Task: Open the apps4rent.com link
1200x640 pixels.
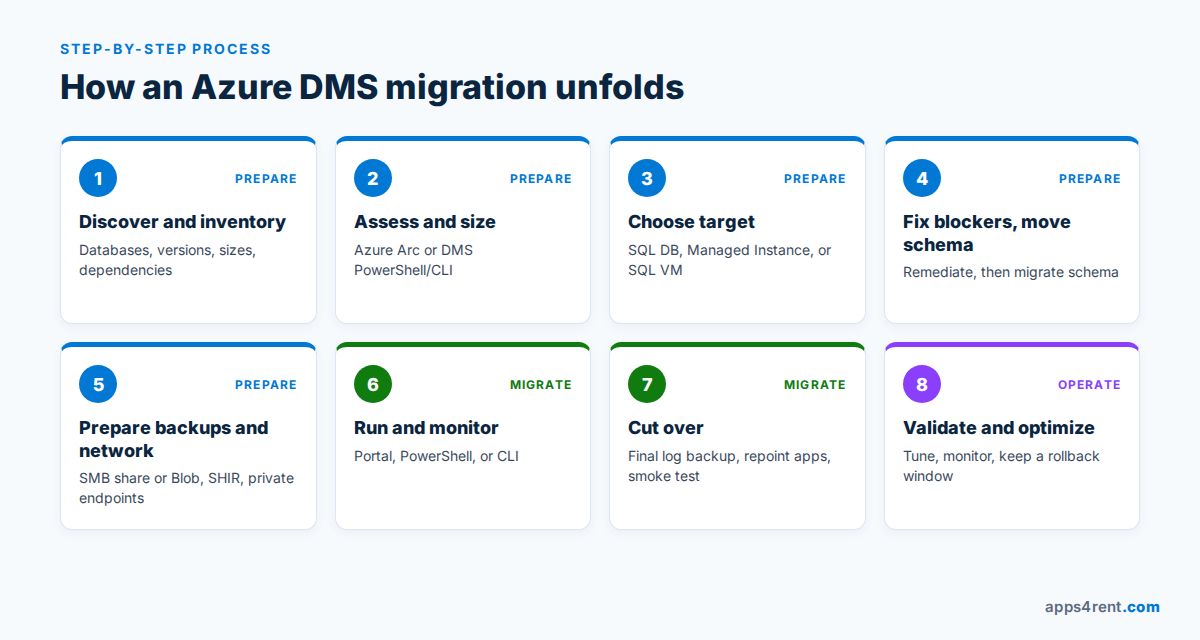Action: click(x=1102, y=606)
